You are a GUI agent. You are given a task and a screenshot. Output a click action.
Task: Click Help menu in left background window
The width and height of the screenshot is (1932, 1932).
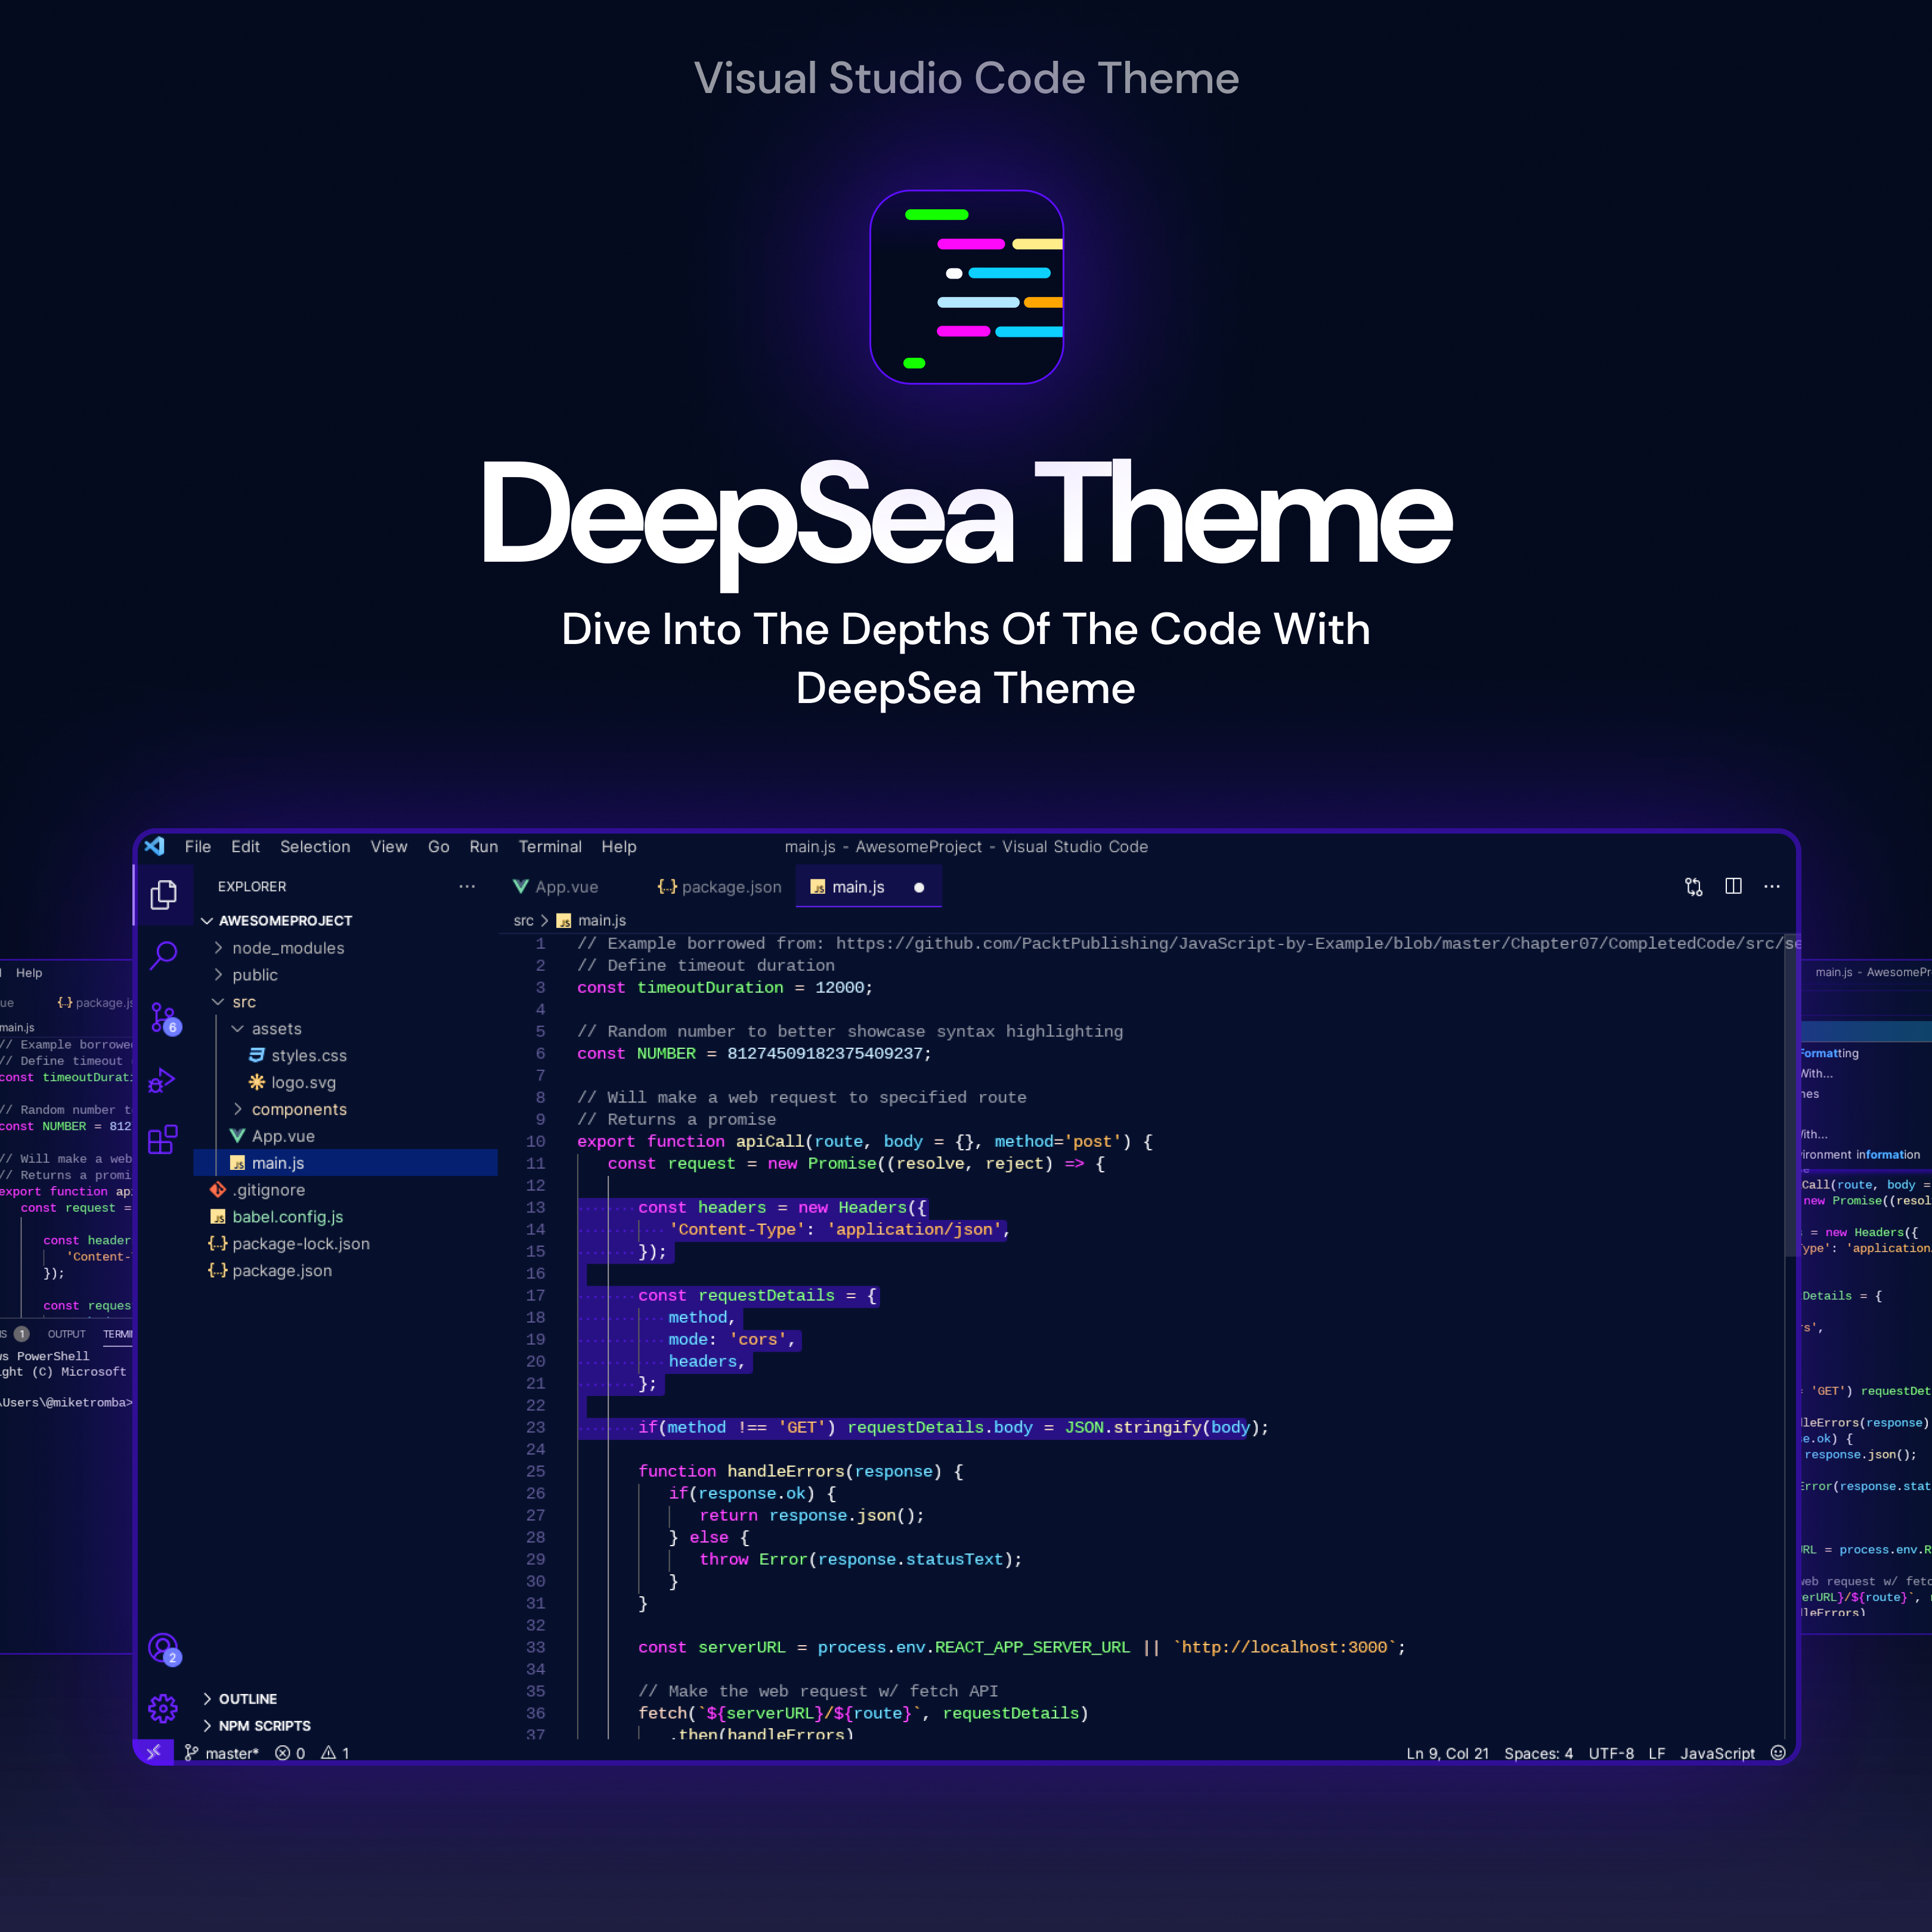tap(29, 973)
